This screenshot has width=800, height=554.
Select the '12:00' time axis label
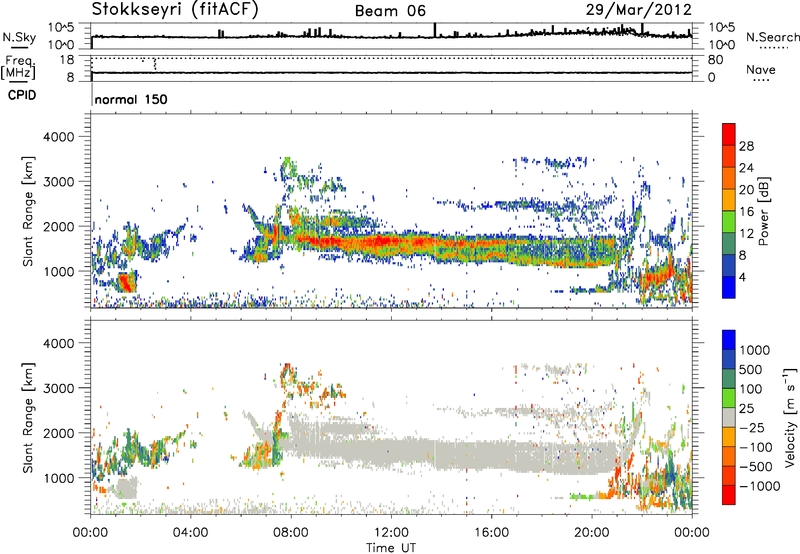(x=391, y=533)
